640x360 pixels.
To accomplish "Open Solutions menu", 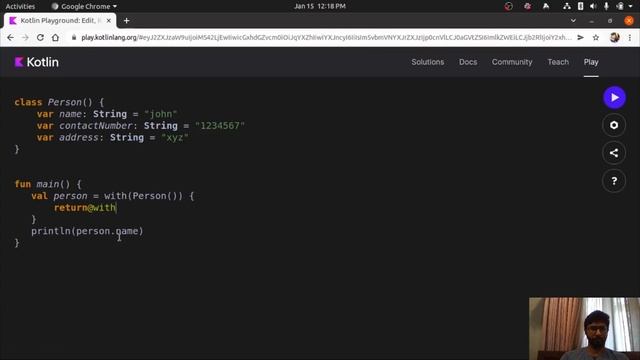I will click(x=427, y=62).
